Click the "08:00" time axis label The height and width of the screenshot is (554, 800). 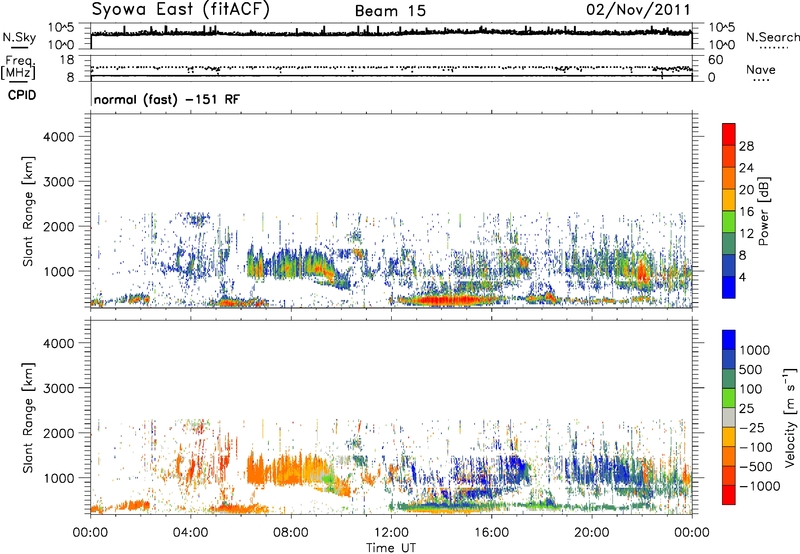(x=290, y=533)
